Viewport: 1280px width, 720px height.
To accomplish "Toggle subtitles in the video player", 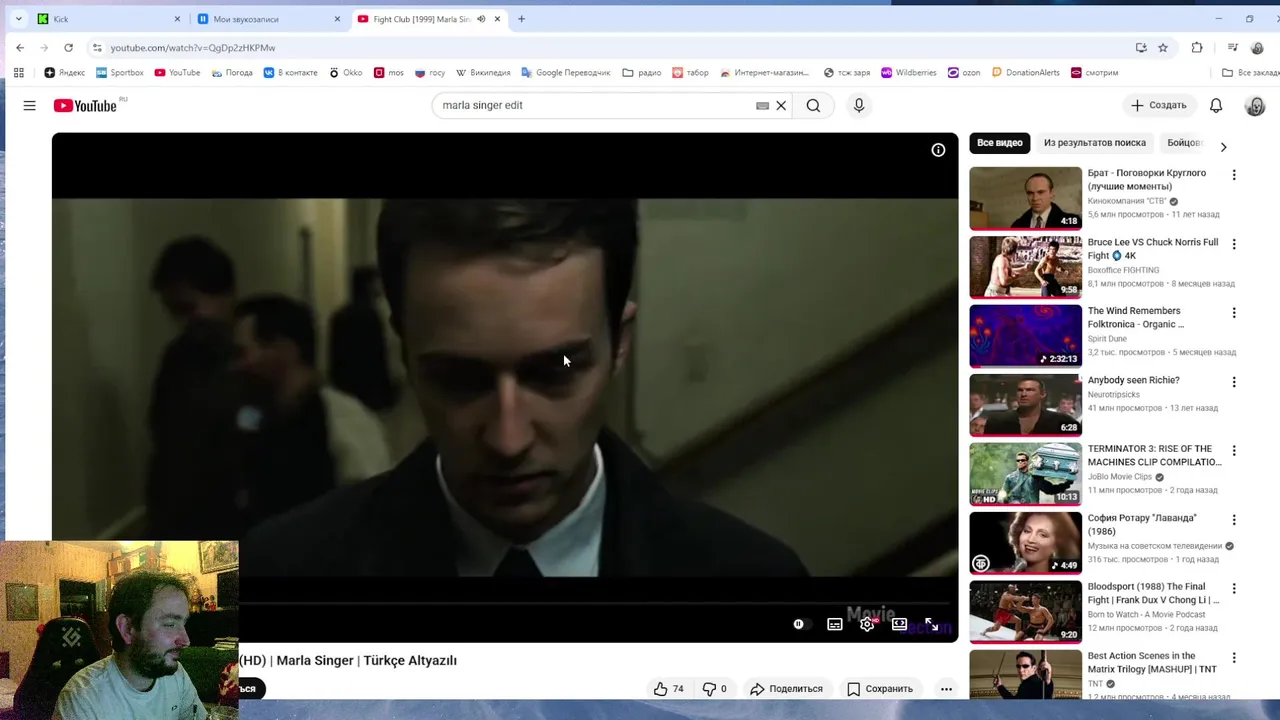I will (x=834, y=624).
